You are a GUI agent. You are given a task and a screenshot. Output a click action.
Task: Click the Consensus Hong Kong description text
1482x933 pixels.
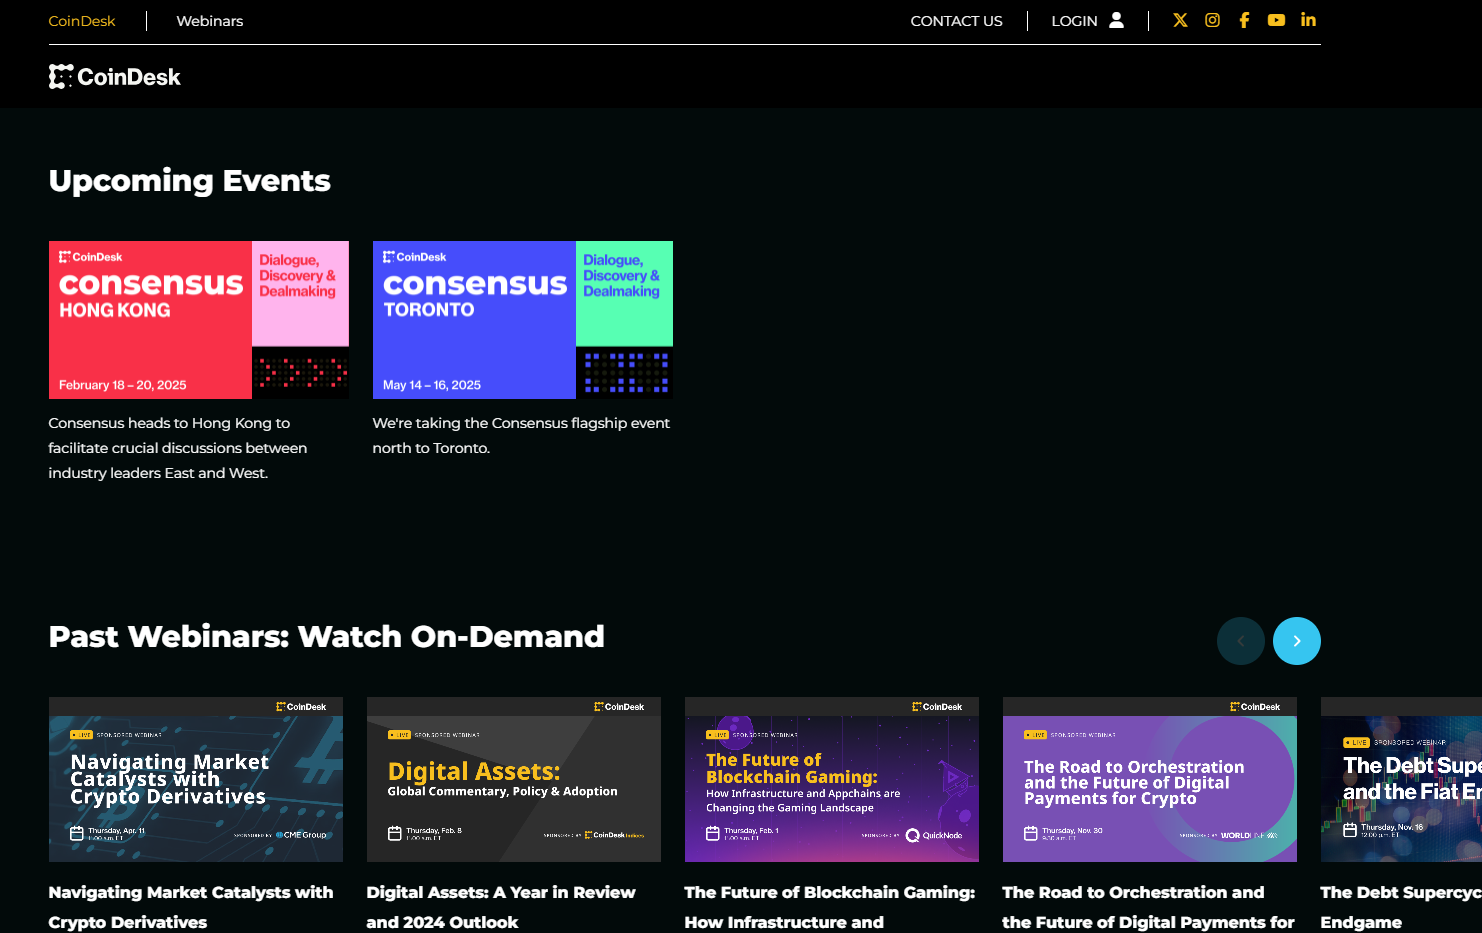coord(178,448)
